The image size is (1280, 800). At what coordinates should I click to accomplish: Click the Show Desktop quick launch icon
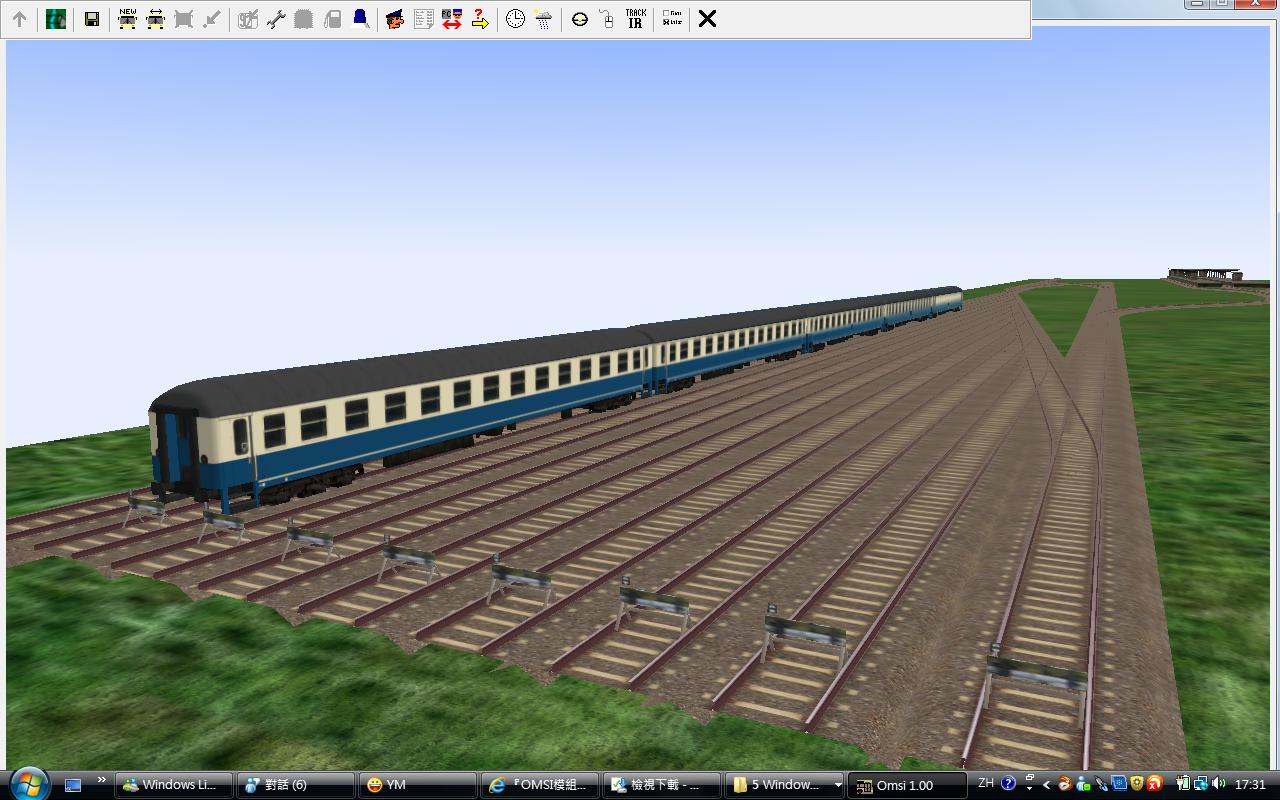tap(73, 785)
